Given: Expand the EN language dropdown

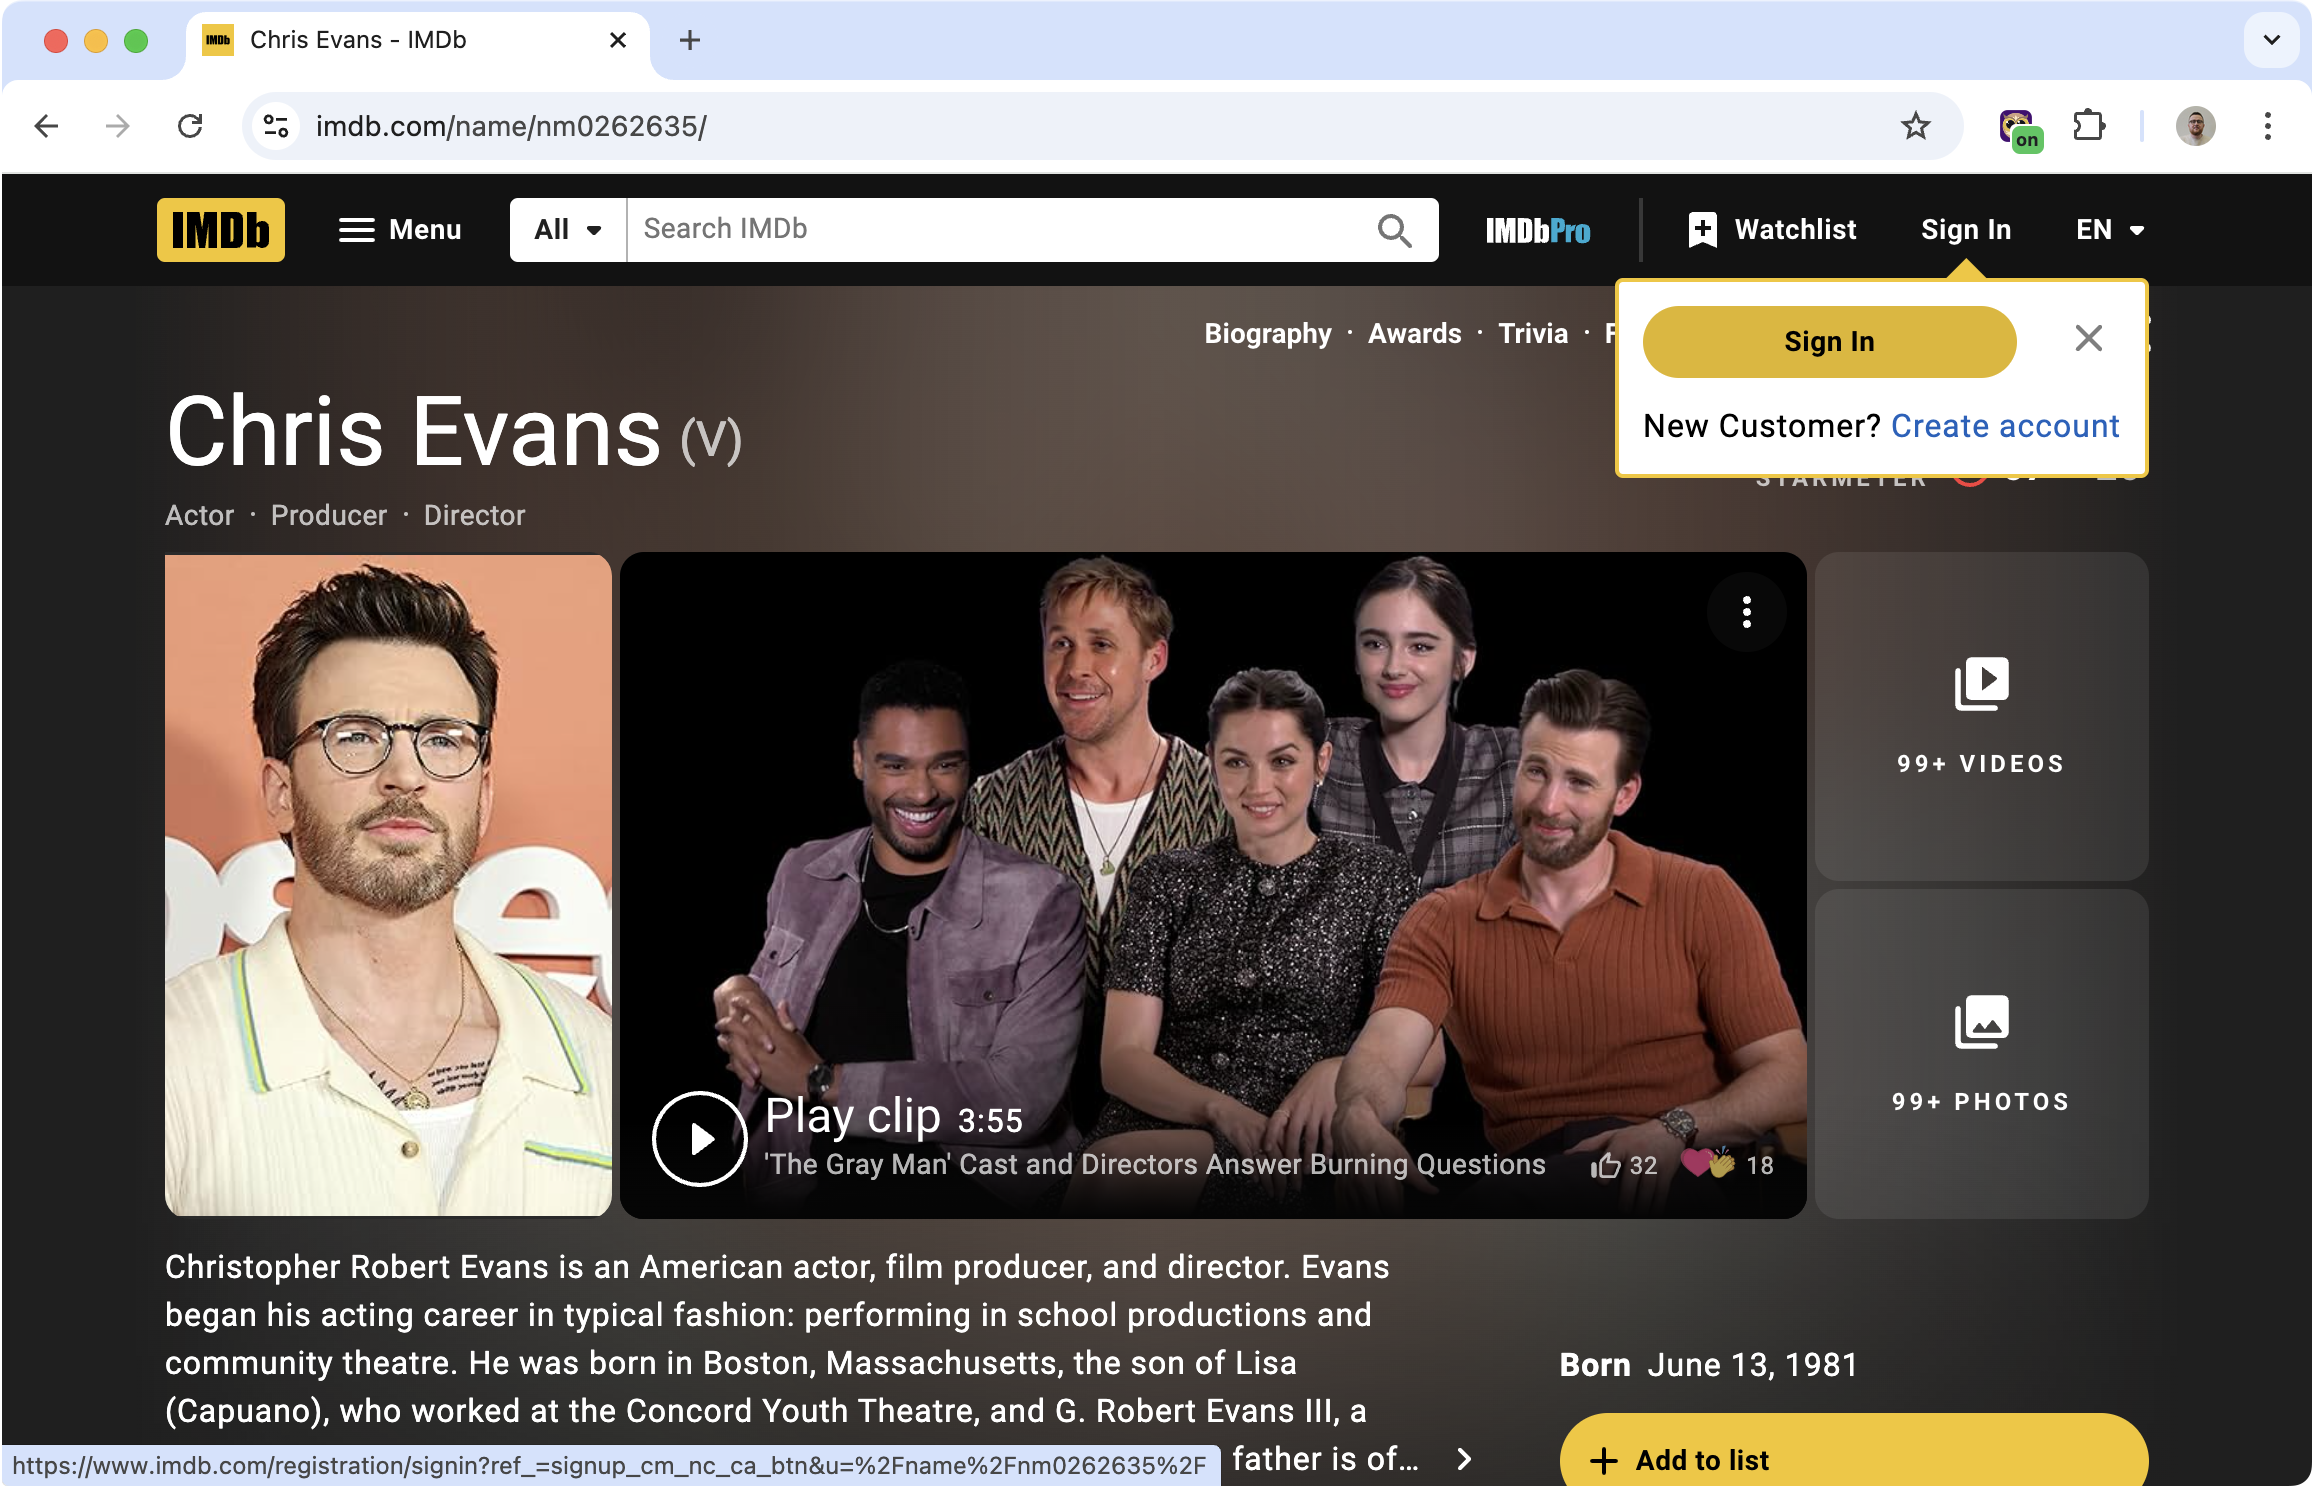Looking at the screenshot, I should 2106,229.
